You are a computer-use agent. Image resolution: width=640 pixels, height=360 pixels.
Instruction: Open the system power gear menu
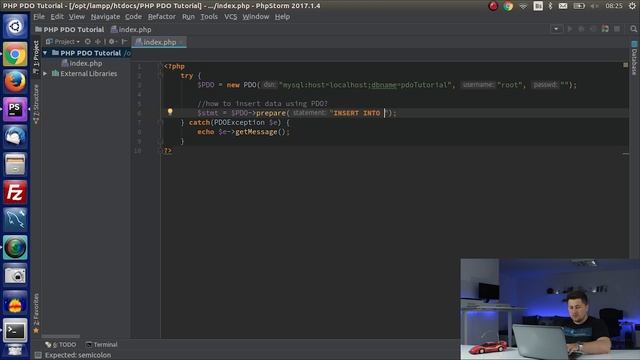(633, 6)
